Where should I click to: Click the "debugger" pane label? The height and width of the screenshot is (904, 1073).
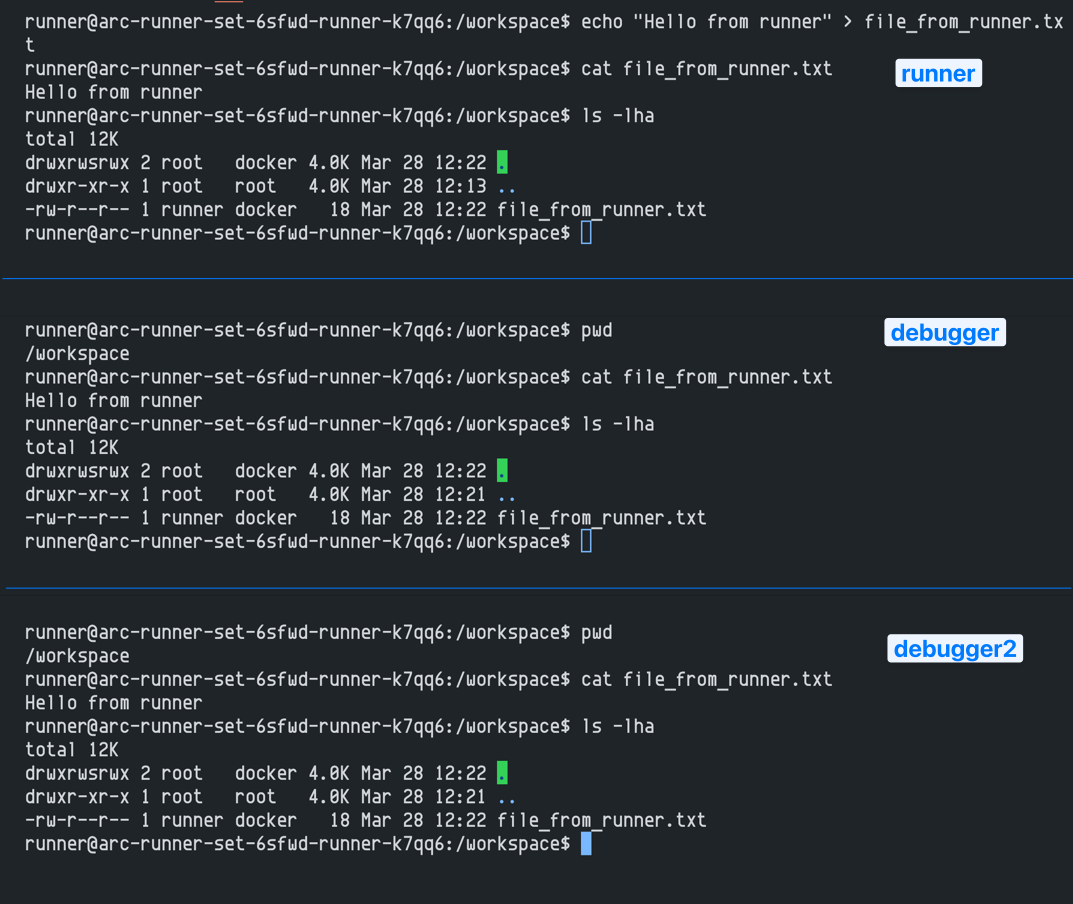tap(944, 333)
